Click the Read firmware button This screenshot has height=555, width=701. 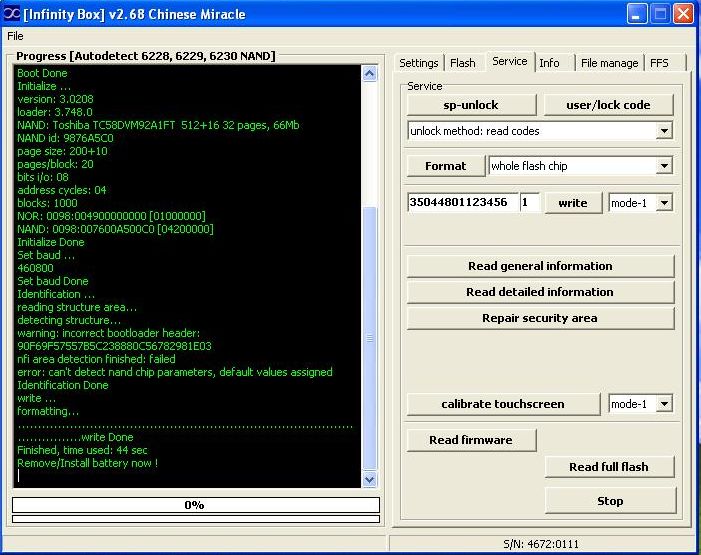pos(471,440)
